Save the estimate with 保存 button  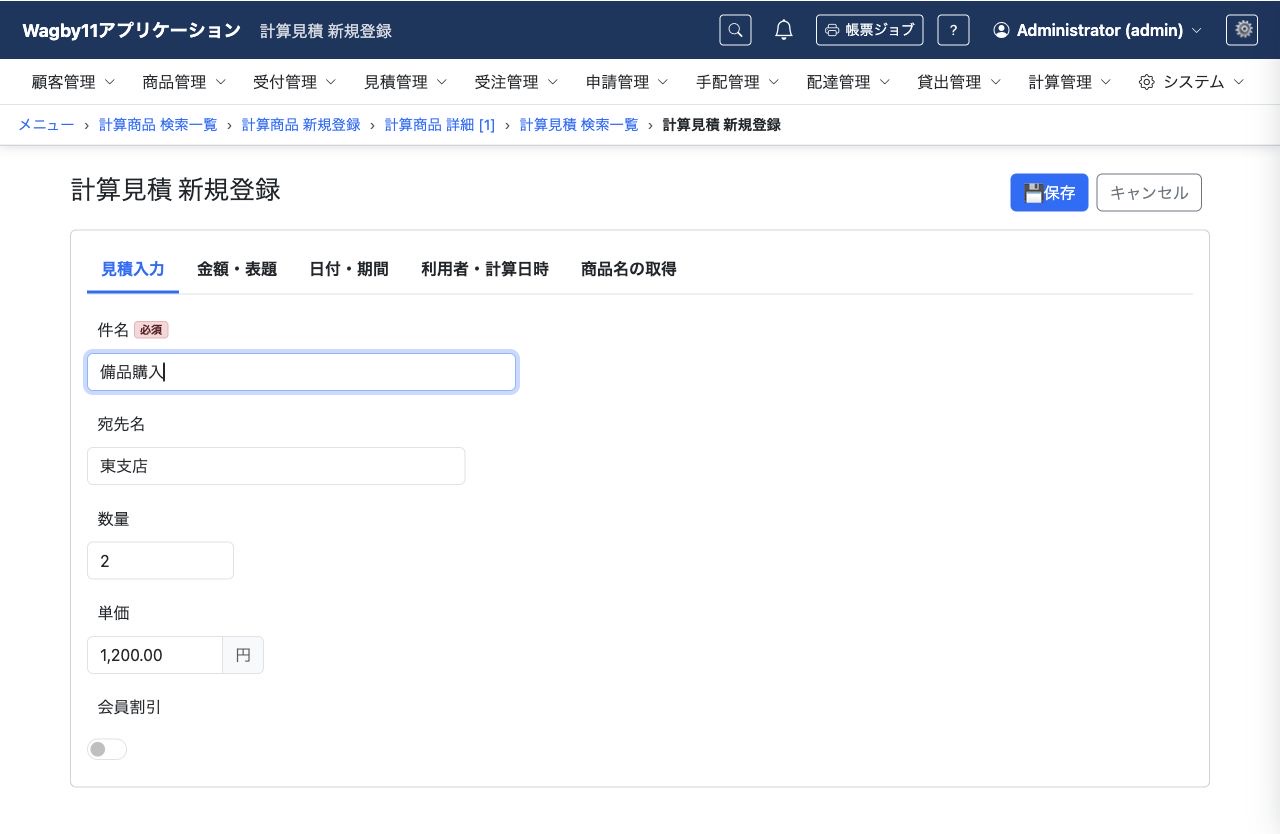(1049, 193)
